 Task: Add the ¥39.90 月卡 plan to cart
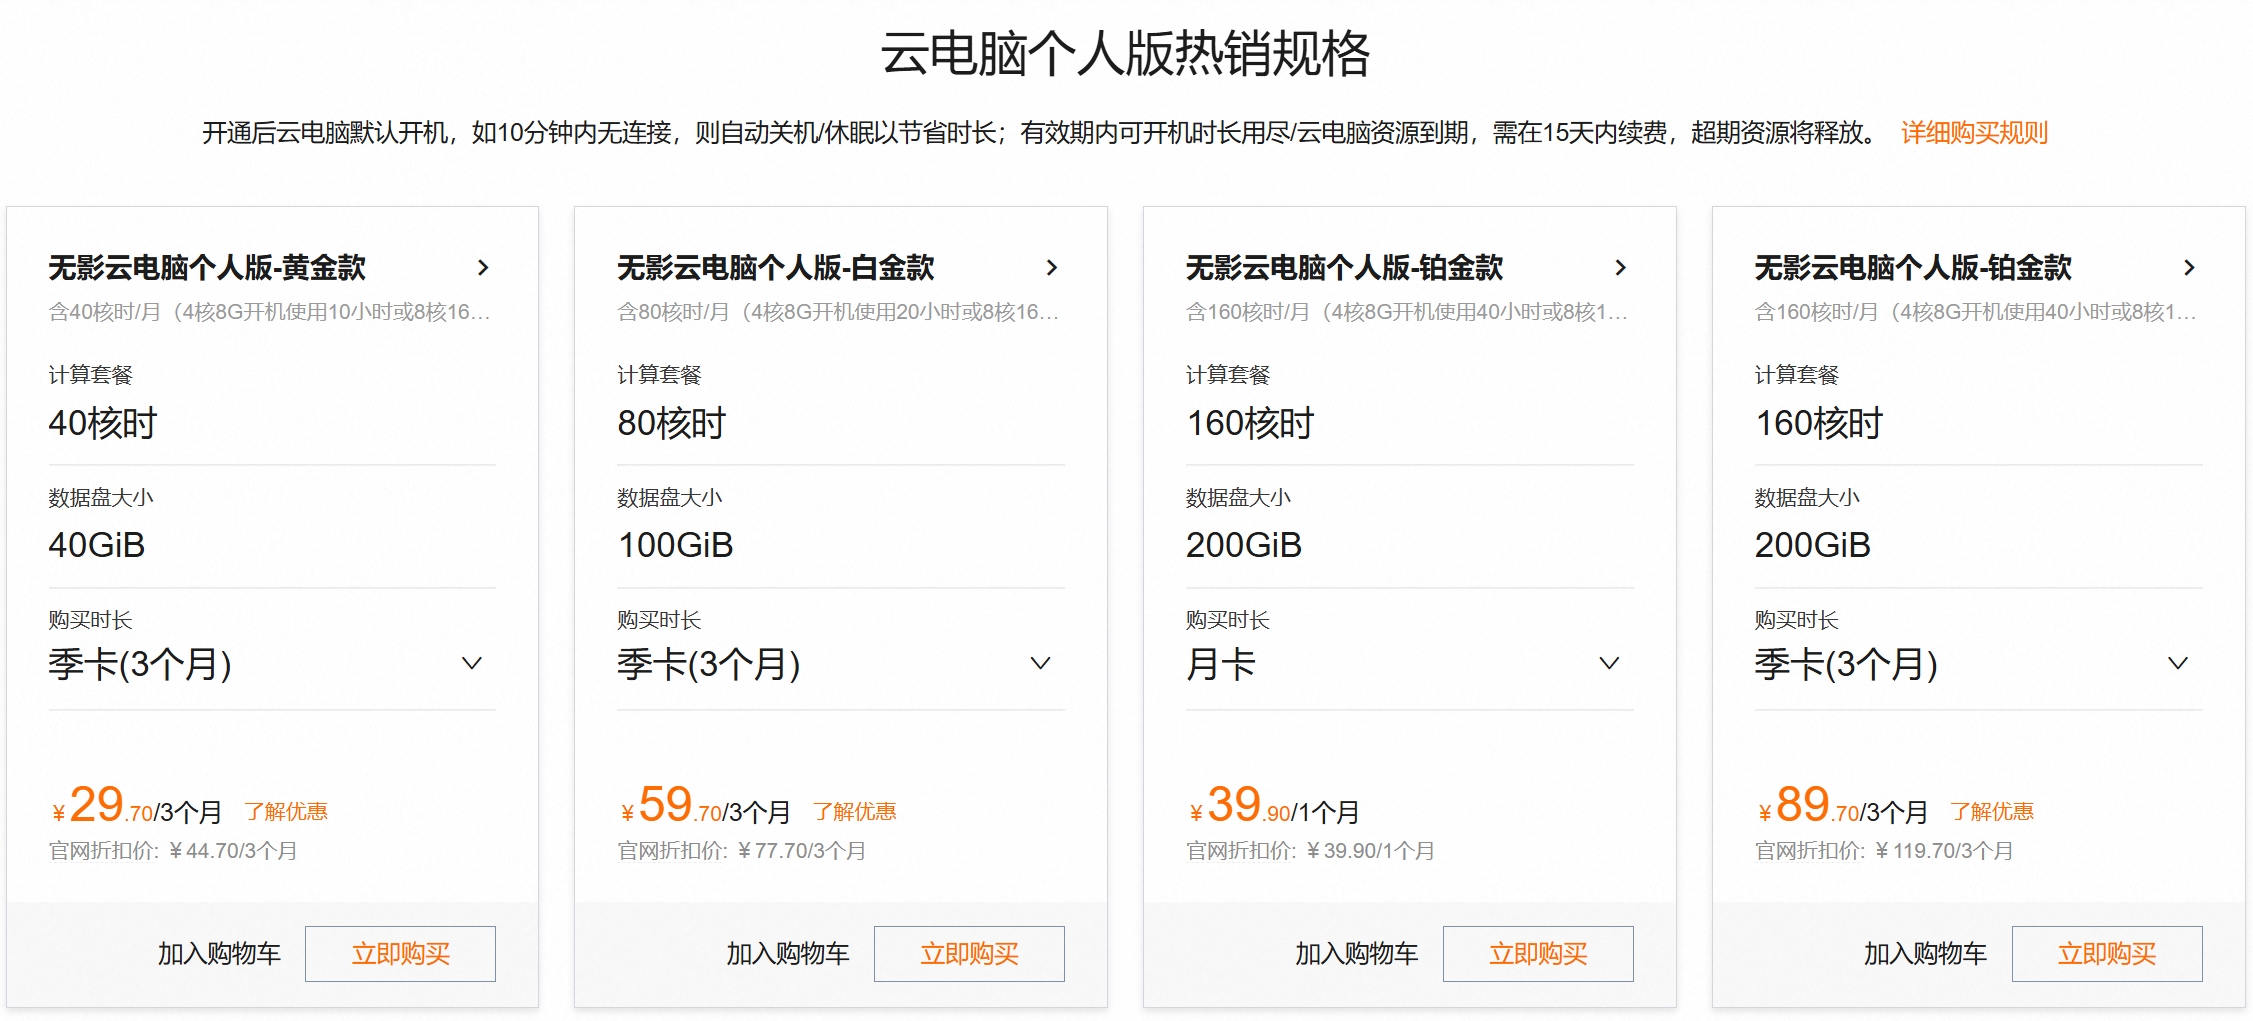[x=1357, y=954]
